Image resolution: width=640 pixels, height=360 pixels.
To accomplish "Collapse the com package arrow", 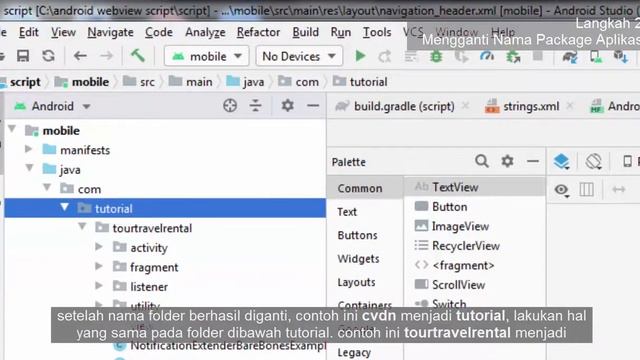I will 47,187.
